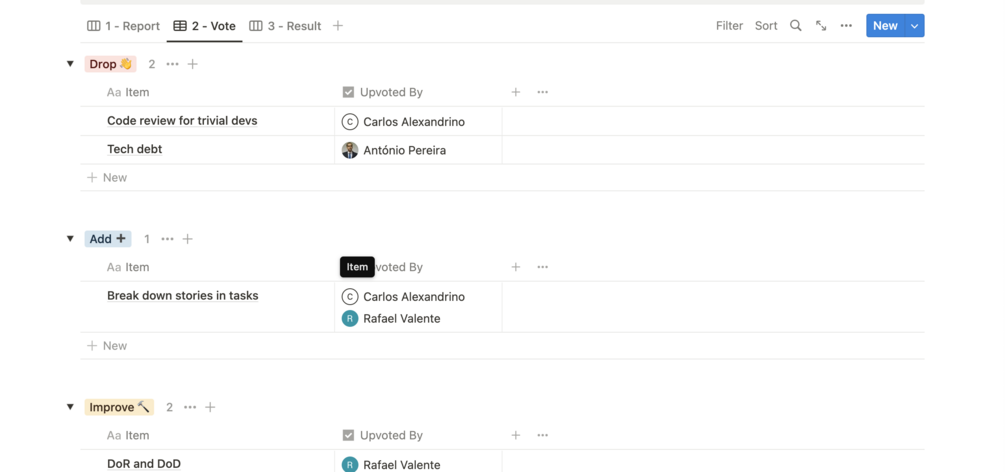This screenshot has height=472, width=1005.
Task: Click plus icon next to Improve group
Action: tap(210, 407)
